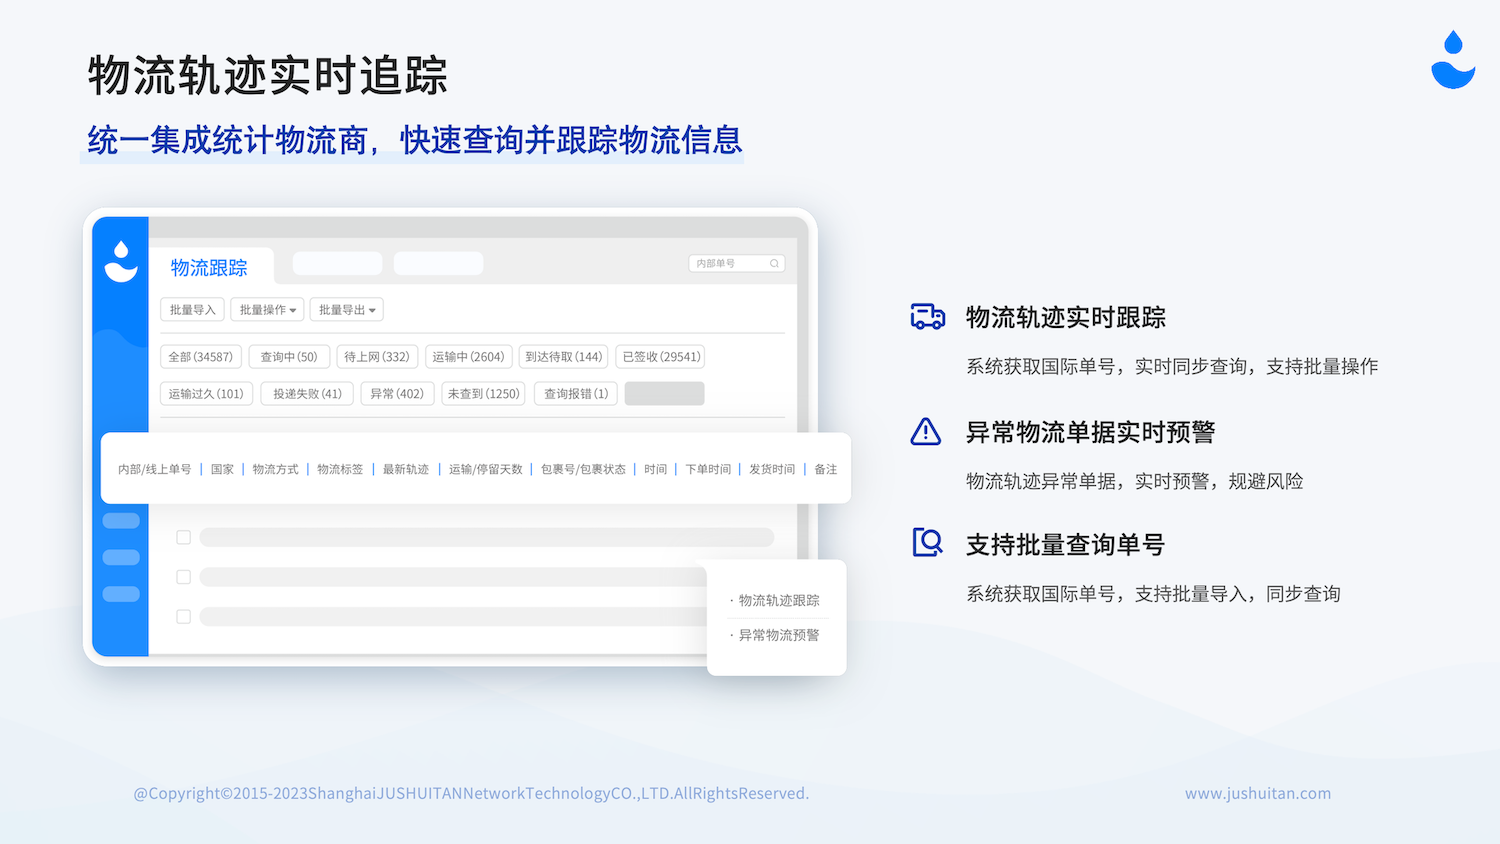The image size is (1500, 844).
Task: Tick the third row checkbox in list
Action: pyautogui.click(x=183, y=617)
